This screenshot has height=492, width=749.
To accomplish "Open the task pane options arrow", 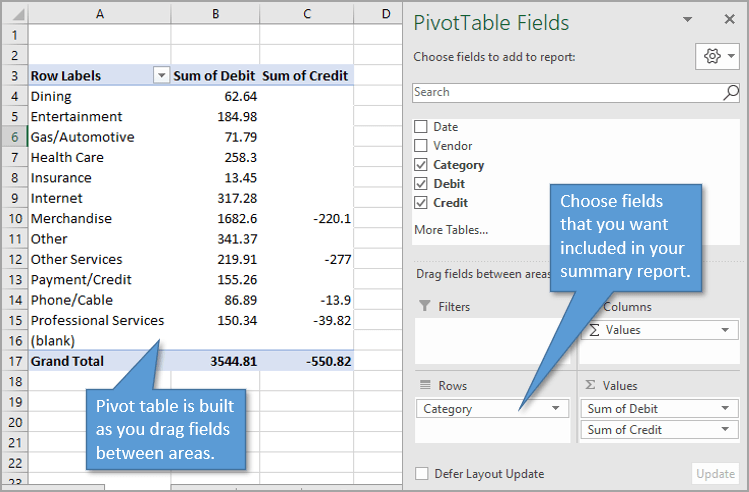I will [687, 20].
